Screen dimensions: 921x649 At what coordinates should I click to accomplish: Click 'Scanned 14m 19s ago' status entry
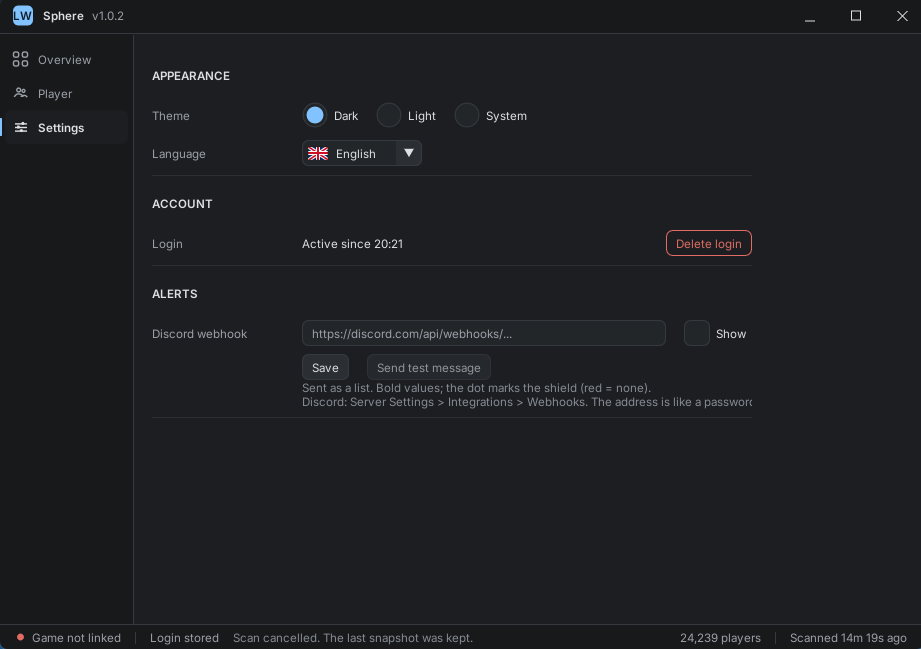(x=848, y=638)
